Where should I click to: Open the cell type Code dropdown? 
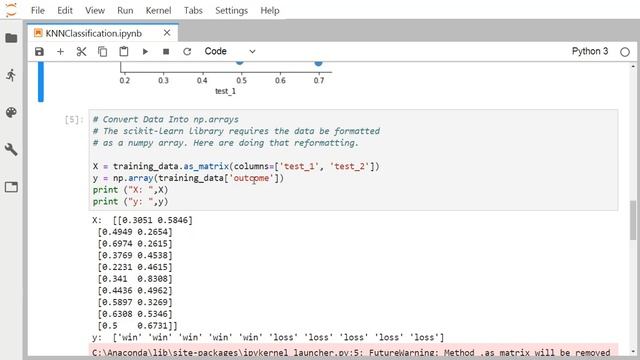230,51
